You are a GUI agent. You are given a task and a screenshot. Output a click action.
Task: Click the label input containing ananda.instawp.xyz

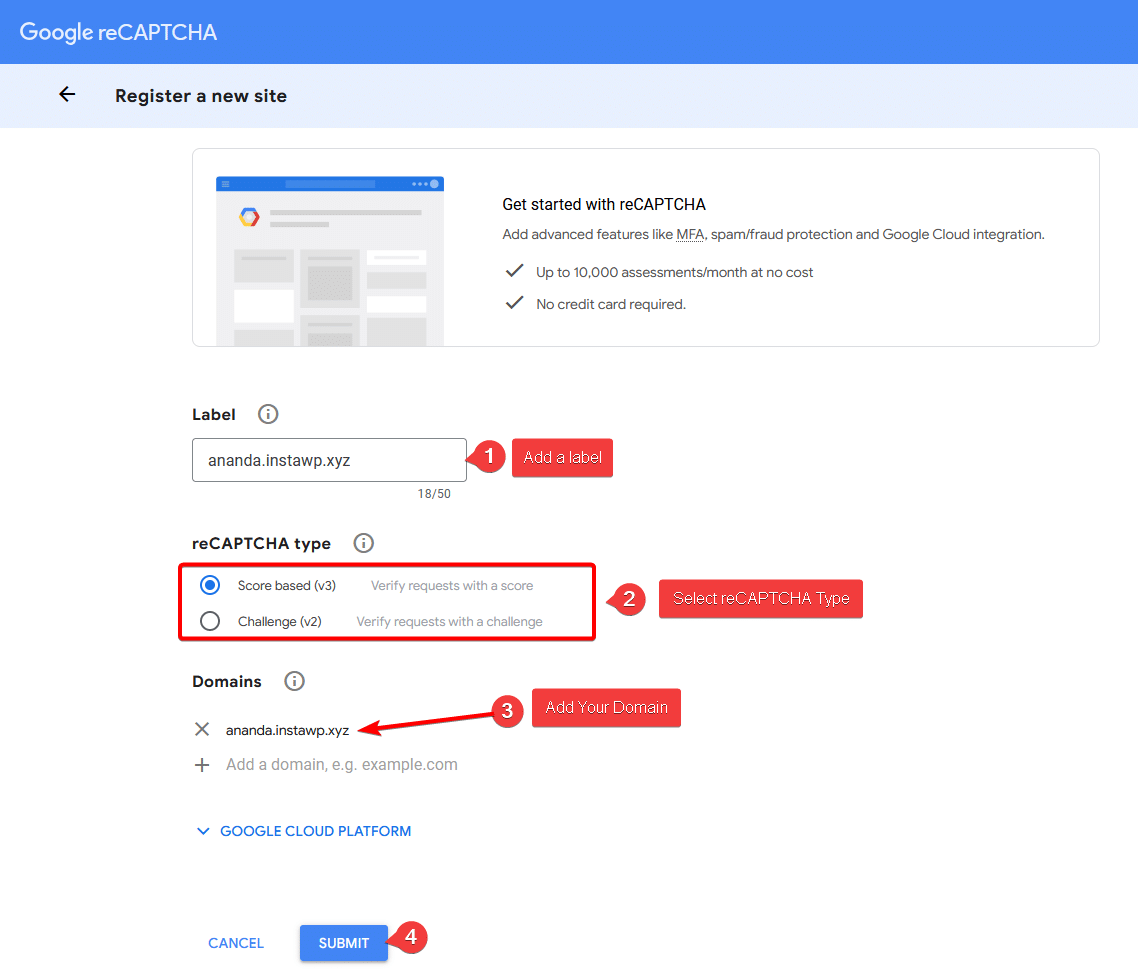coord(329,459)
